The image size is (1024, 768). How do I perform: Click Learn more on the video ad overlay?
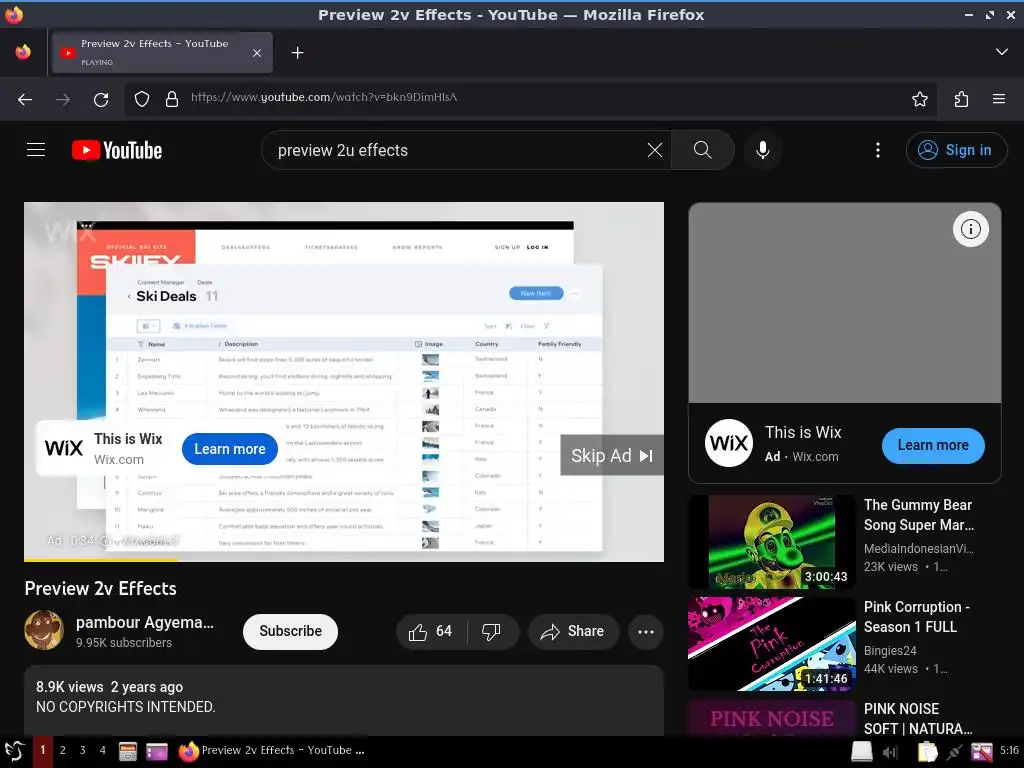tap(229, 449)
